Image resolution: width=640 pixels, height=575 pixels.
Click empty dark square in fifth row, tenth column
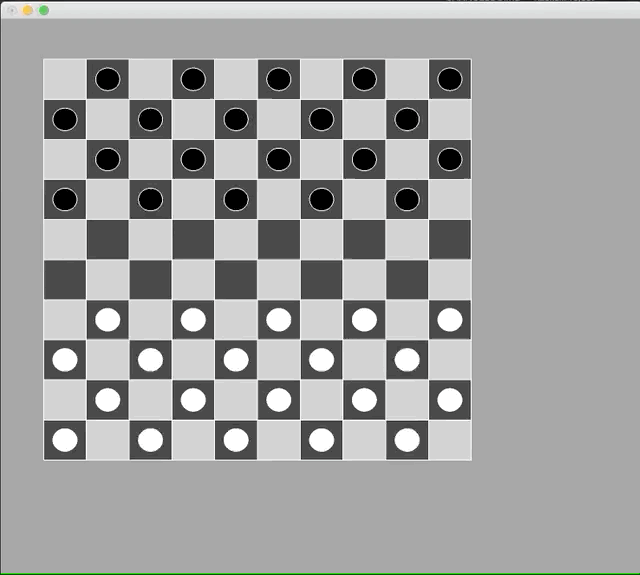[x=450, y=240]
